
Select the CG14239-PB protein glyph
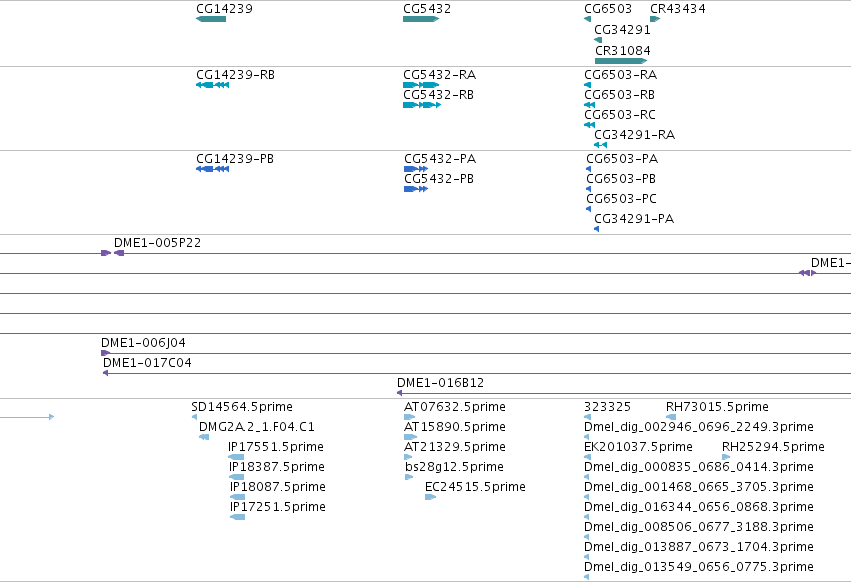[x=212, y=169]
